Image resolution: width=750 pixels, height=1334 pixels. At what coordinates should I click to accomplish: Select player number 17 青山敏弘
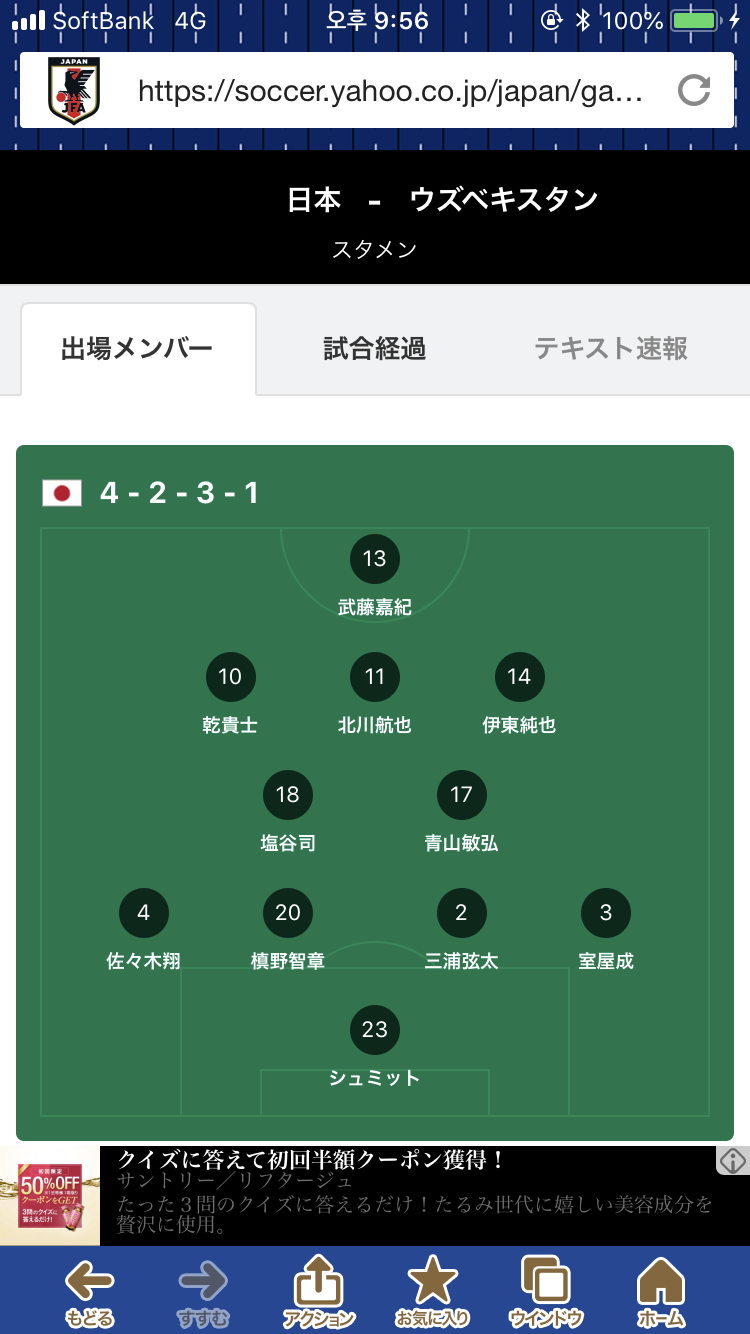461,795
